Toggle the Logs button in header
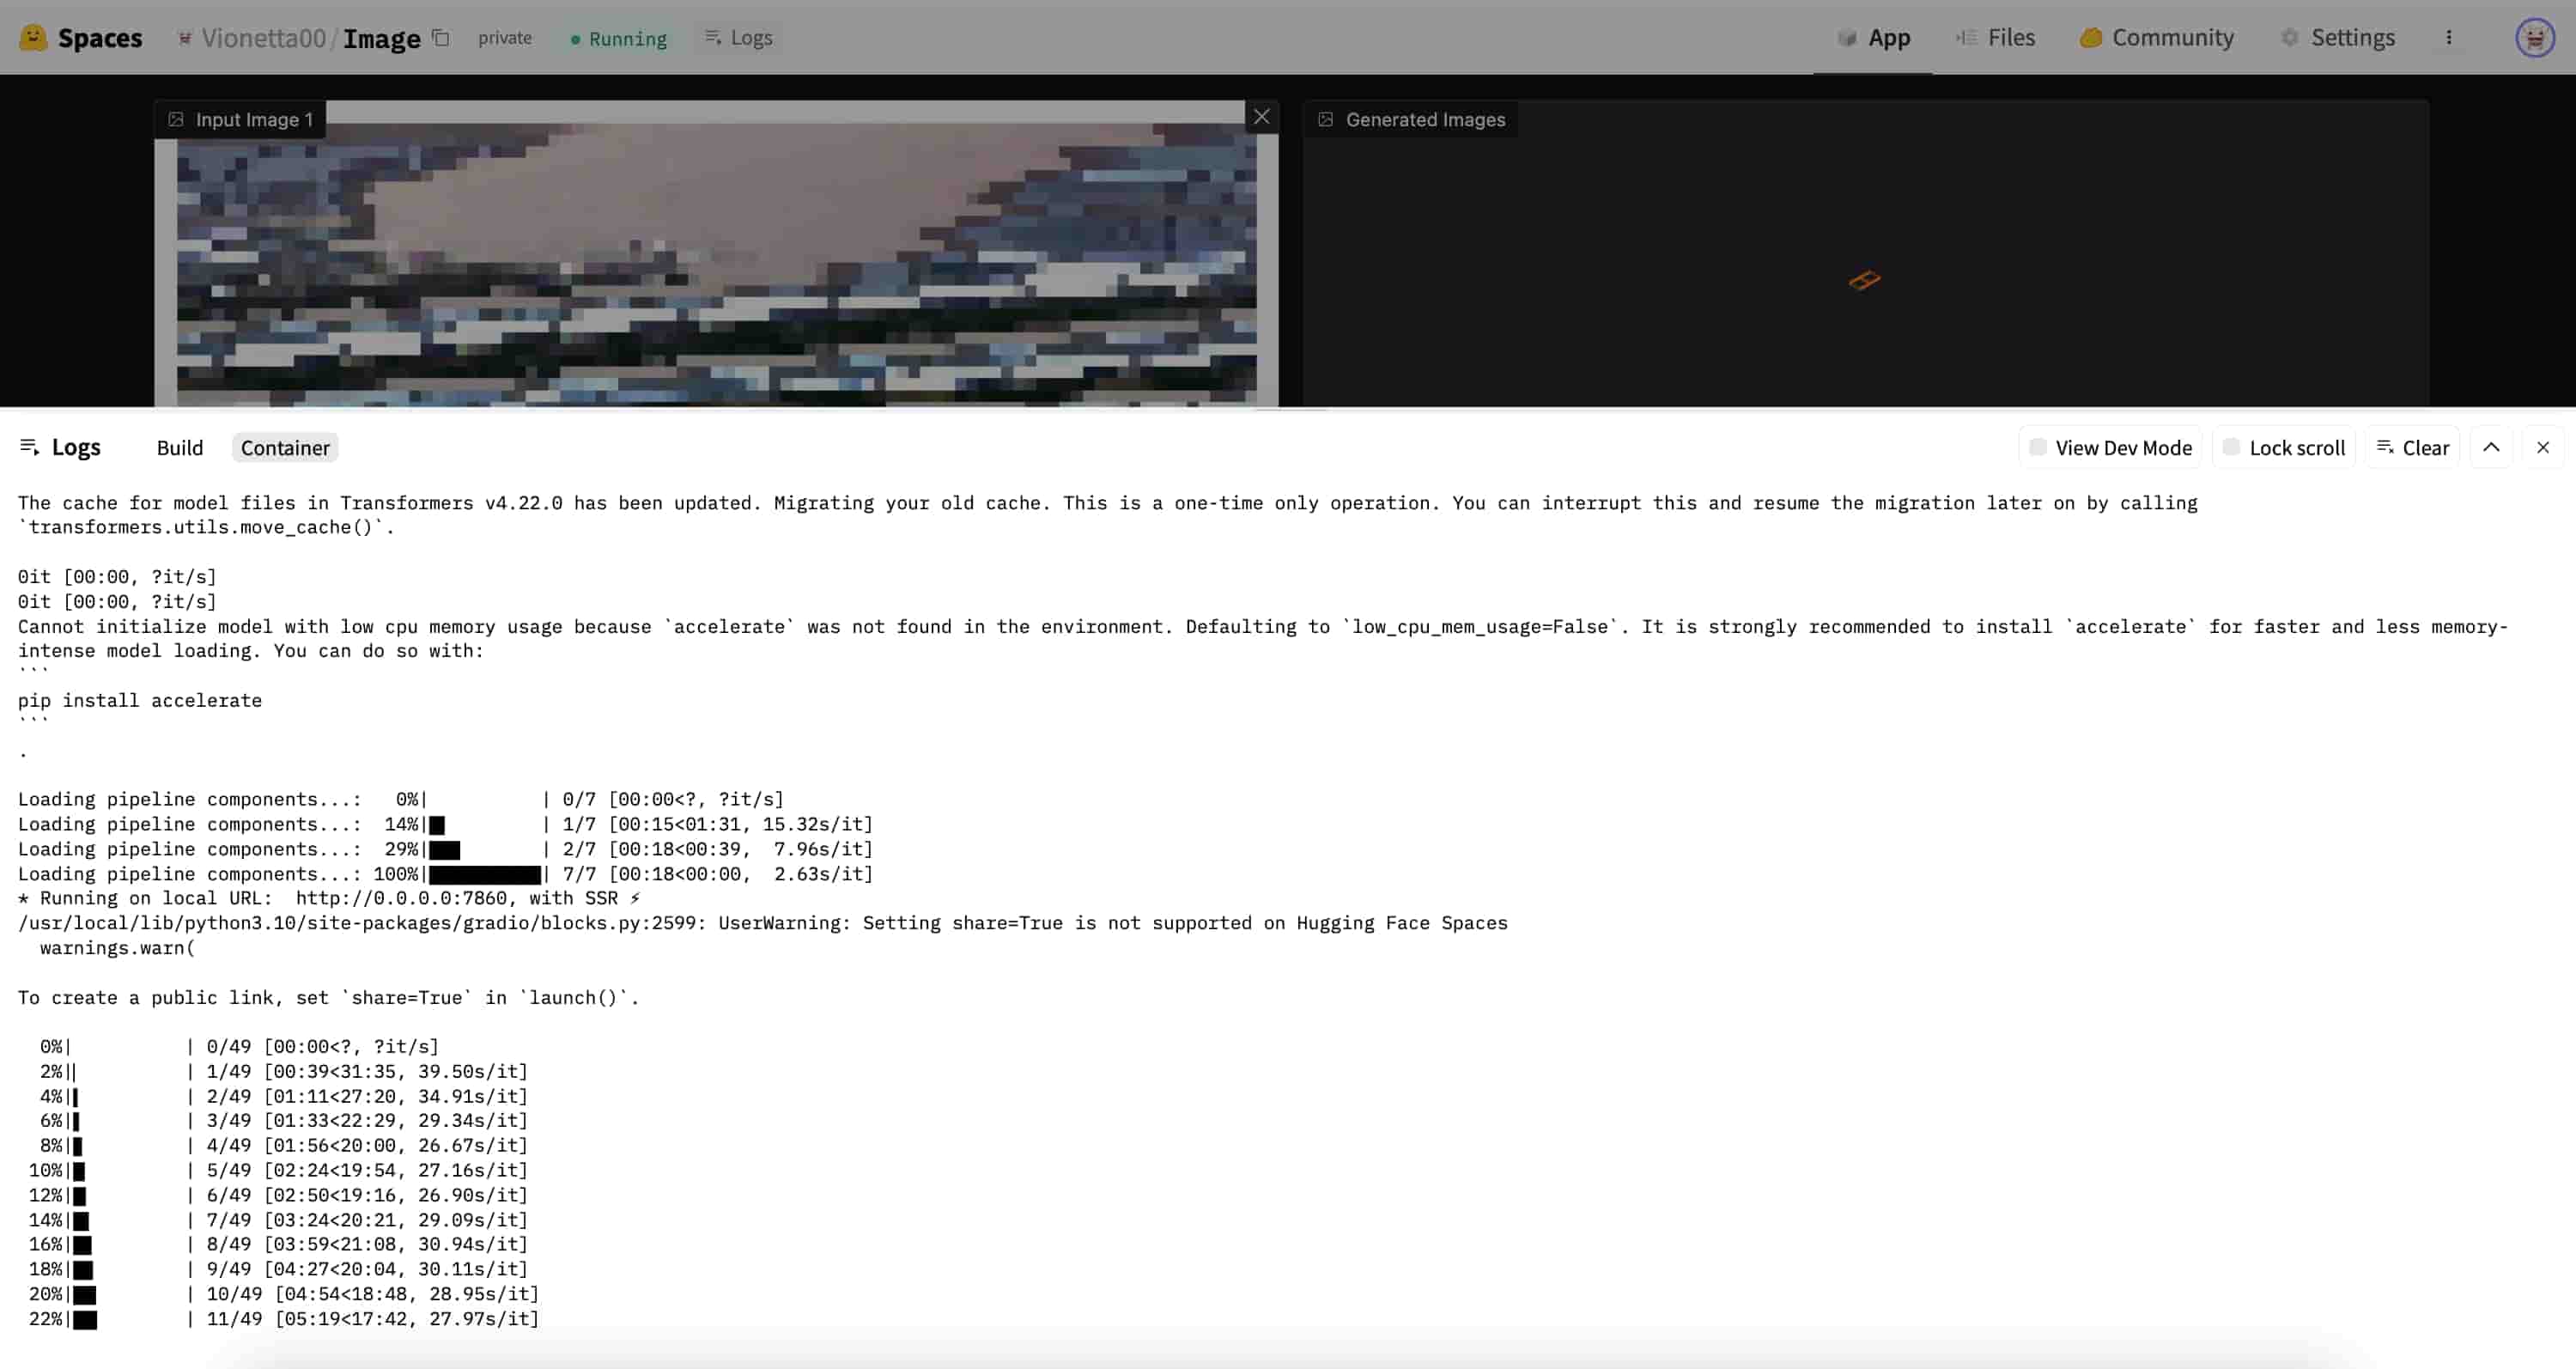The height and width of the screenshot is (1369, 2576). (x=739, y=38)
